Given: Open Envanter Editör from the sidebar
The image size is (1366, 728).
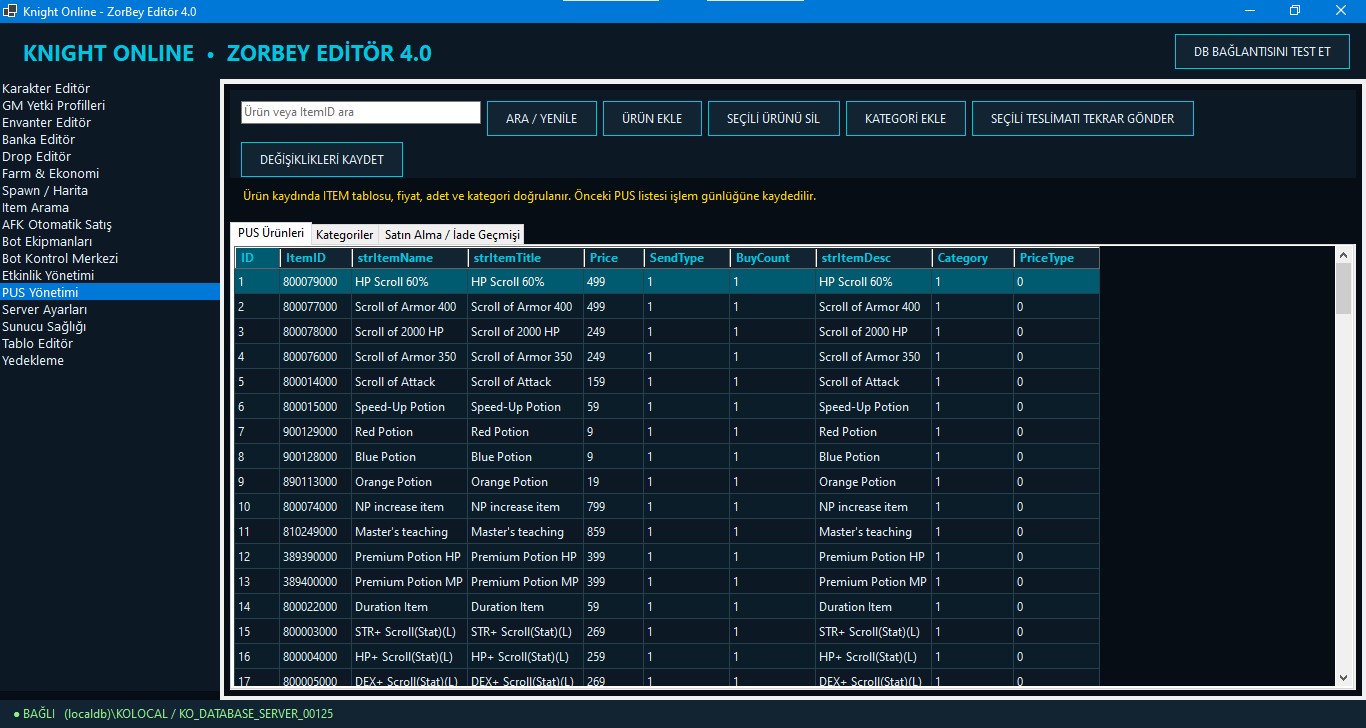Looking at the screenshot, I should point(110,123).
